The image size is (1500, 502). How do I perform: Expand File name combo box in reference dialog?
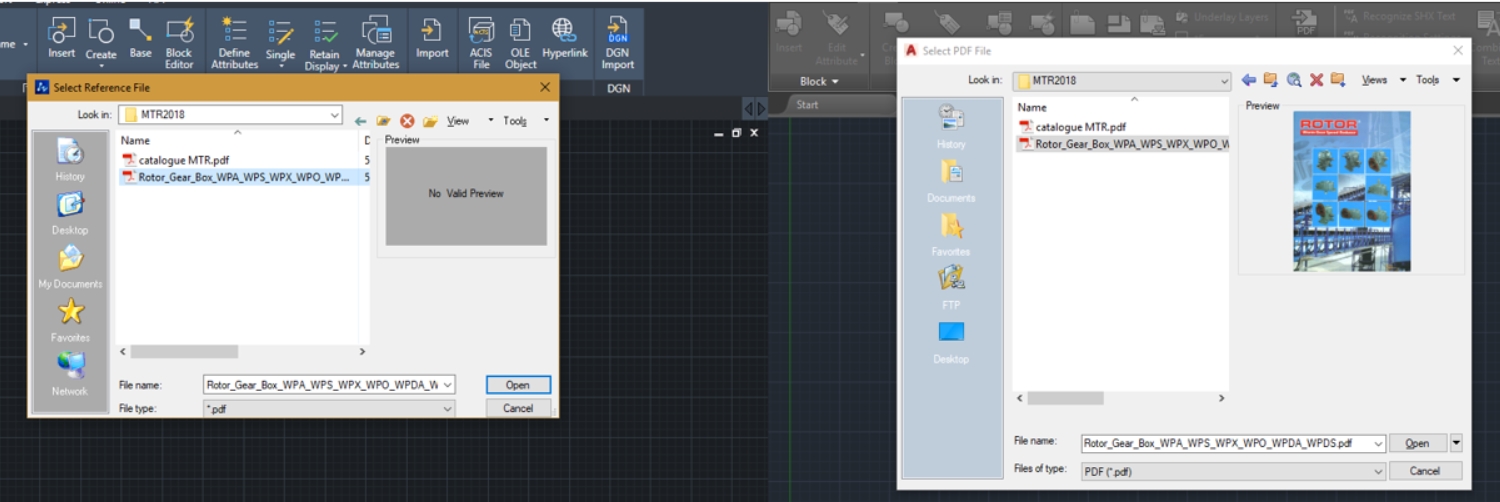click(x=447, y=385)
